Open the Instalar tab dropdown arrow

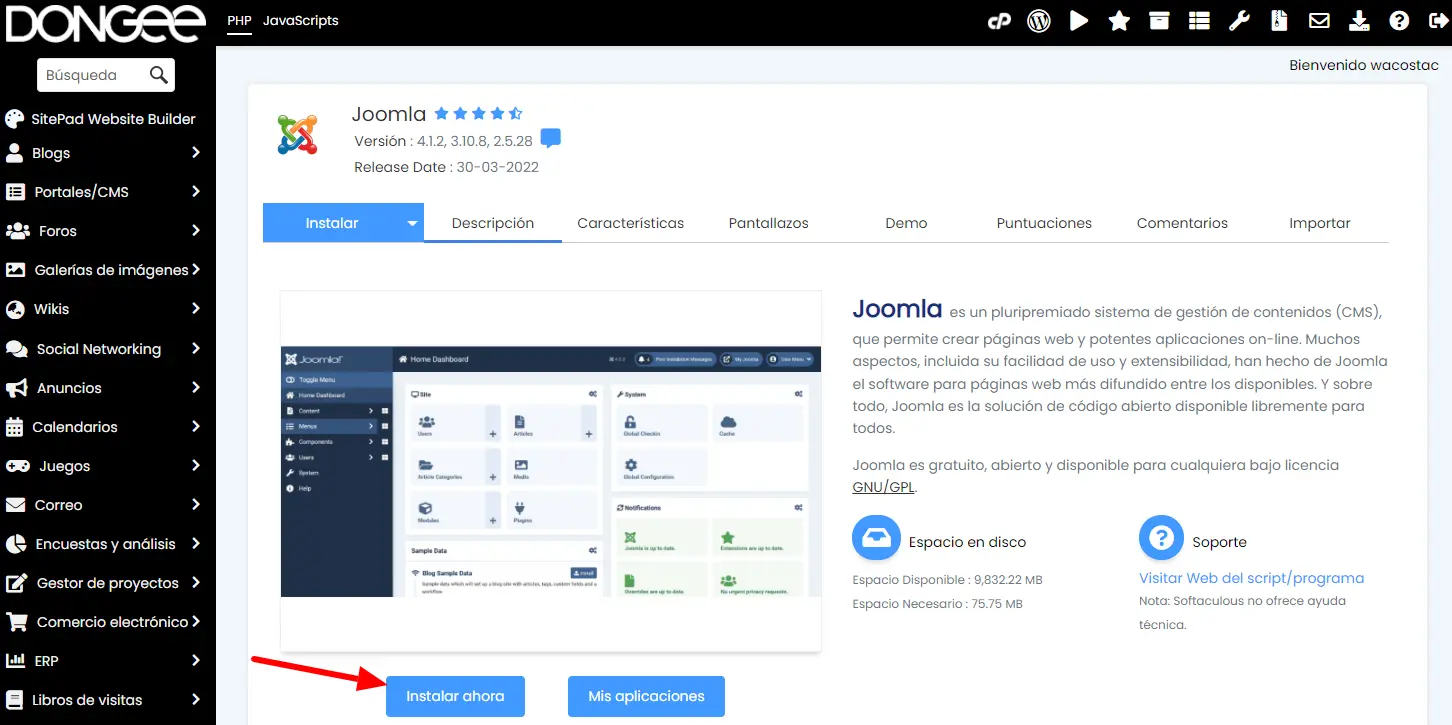click(x=412, y=223)
